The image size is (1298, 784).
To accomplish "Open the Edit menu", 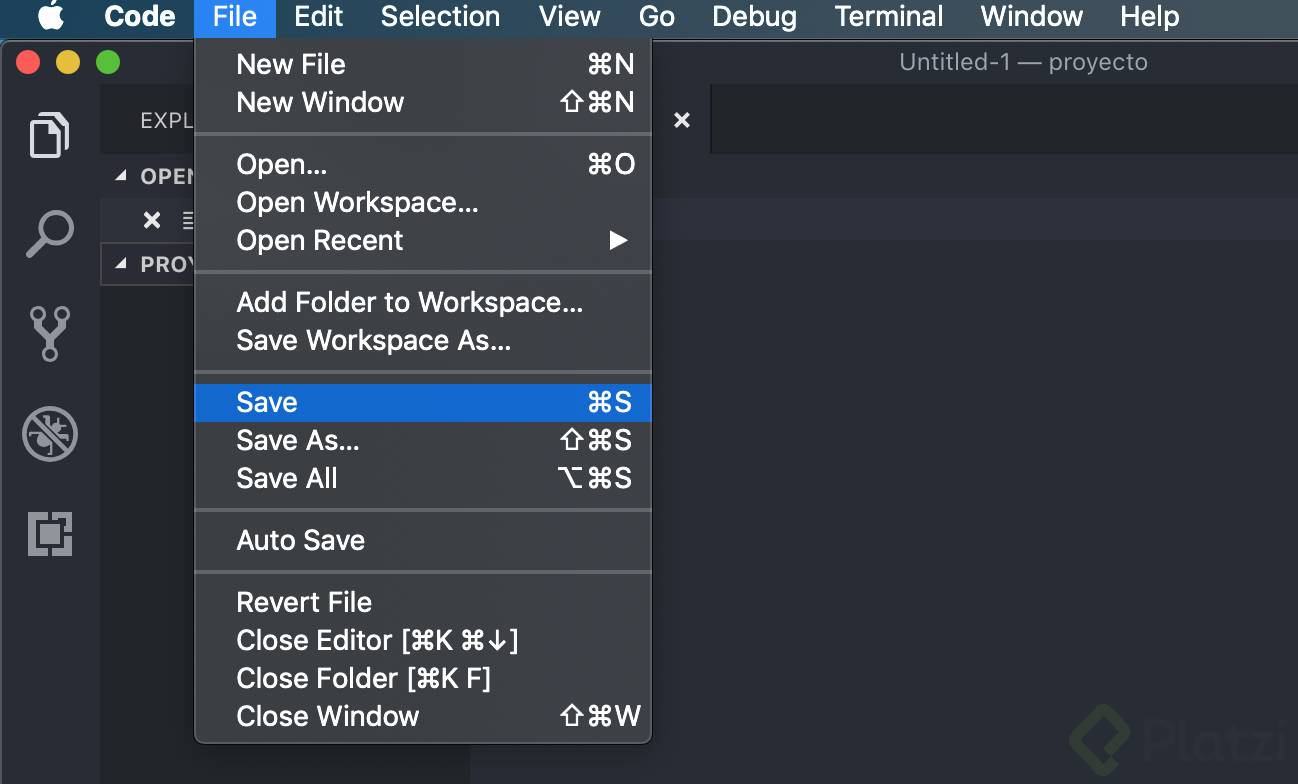I will pos(319,17).
